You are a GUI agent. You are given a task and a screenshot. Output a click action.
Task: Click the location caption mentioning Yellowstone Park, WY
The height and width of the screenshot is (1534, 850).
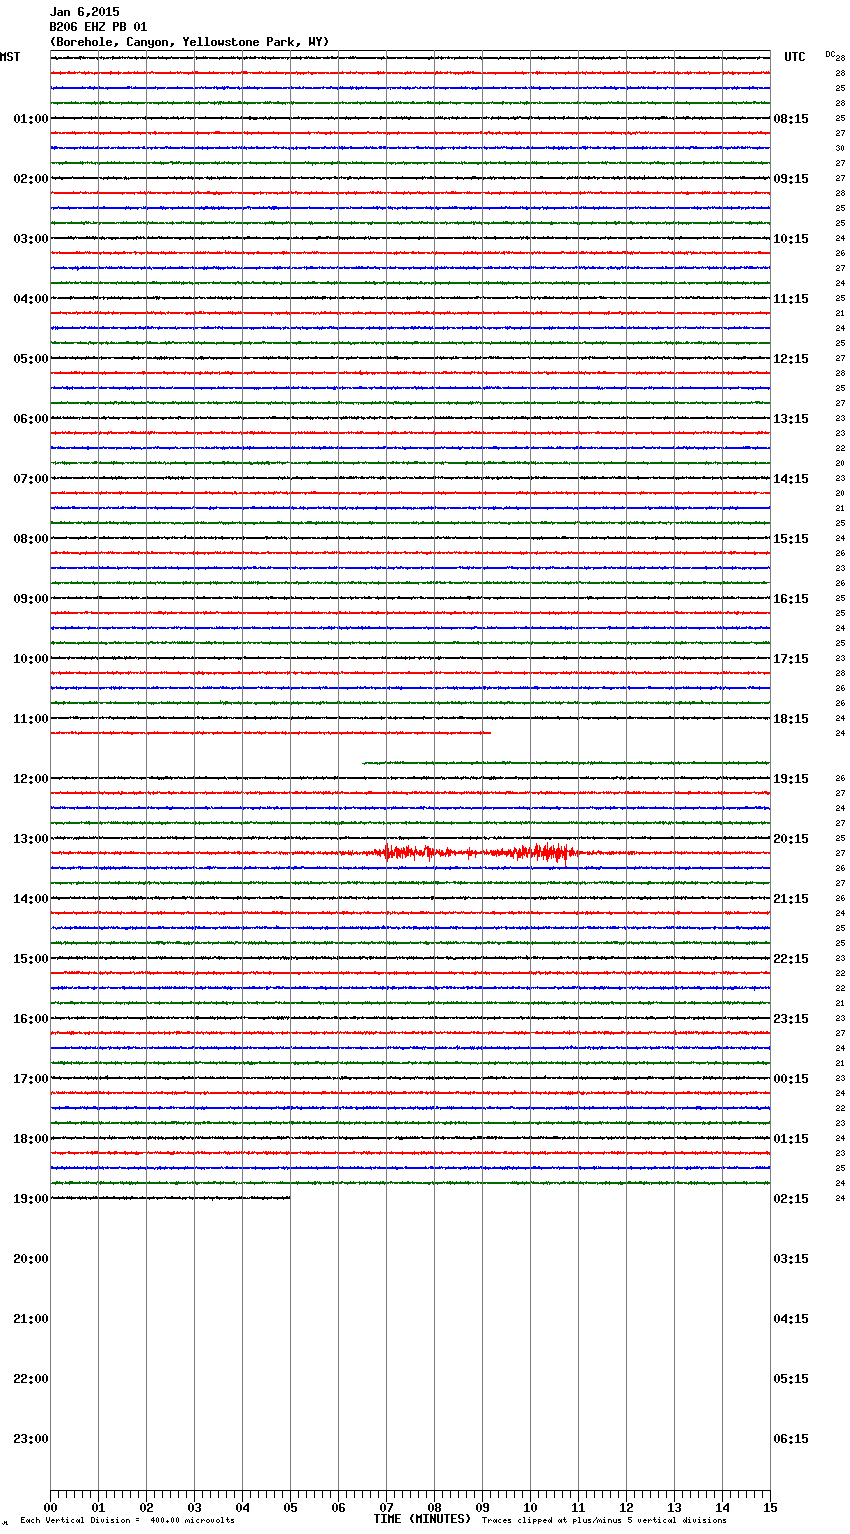[x=189, y=42]
